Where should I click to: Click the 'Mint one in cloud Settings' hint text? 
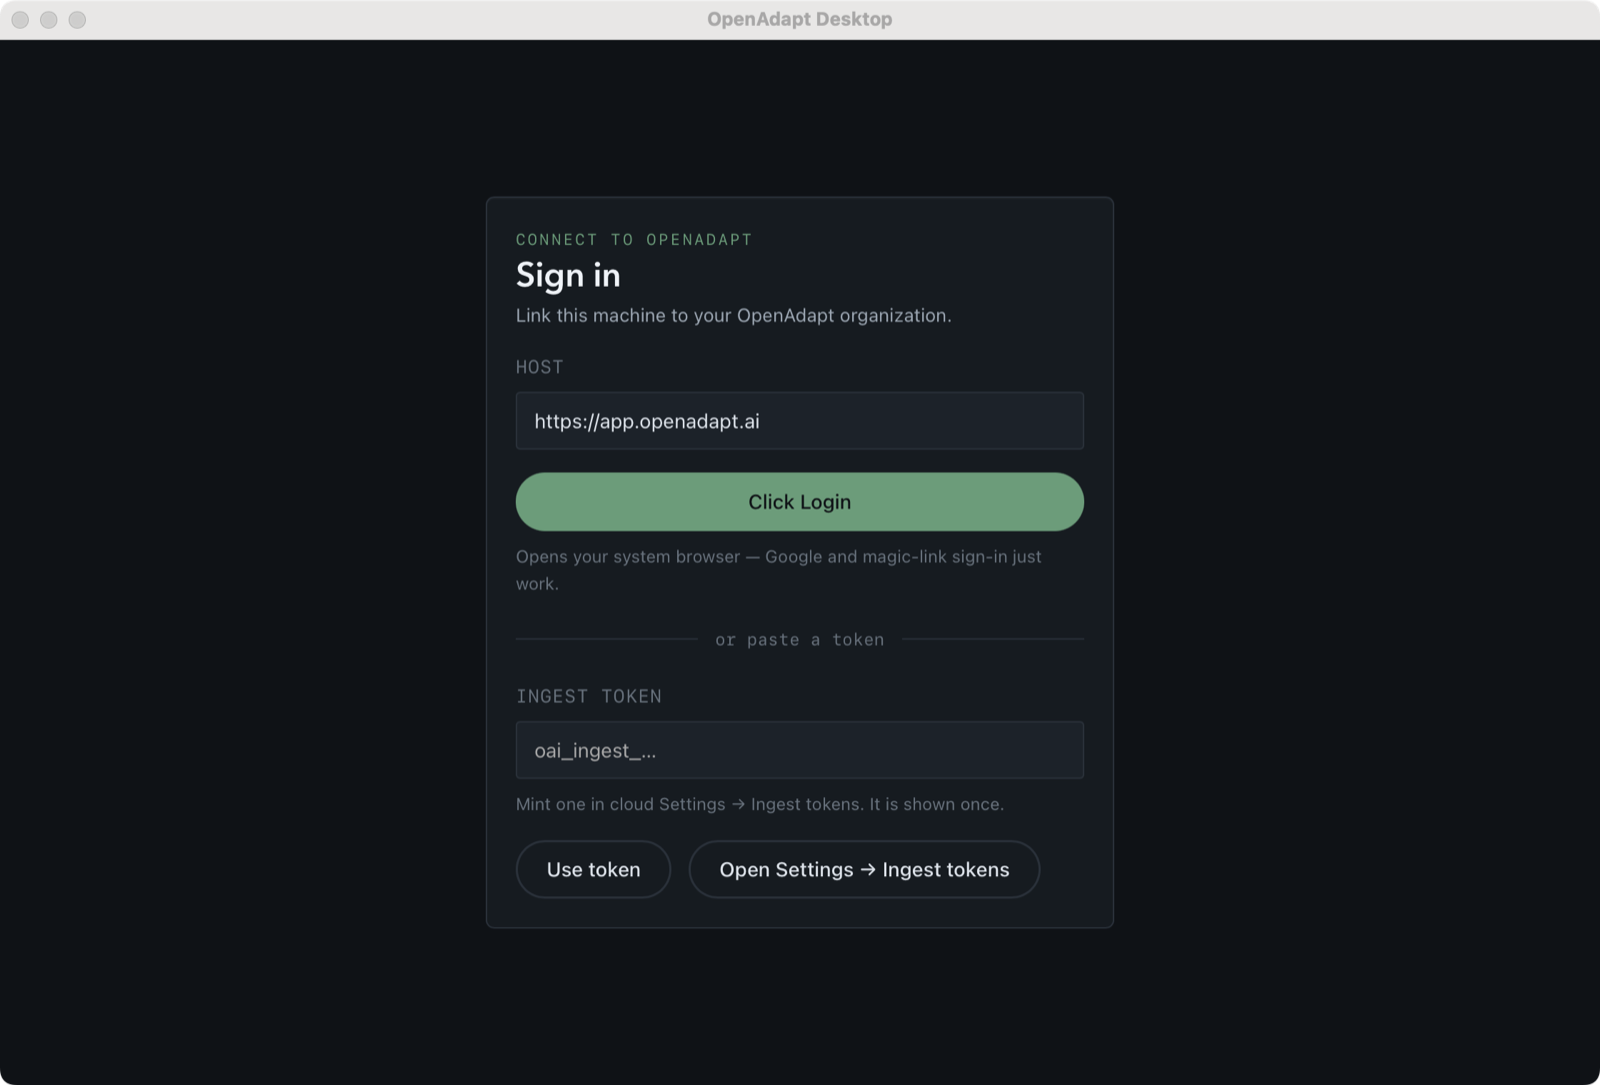[760, 804]
